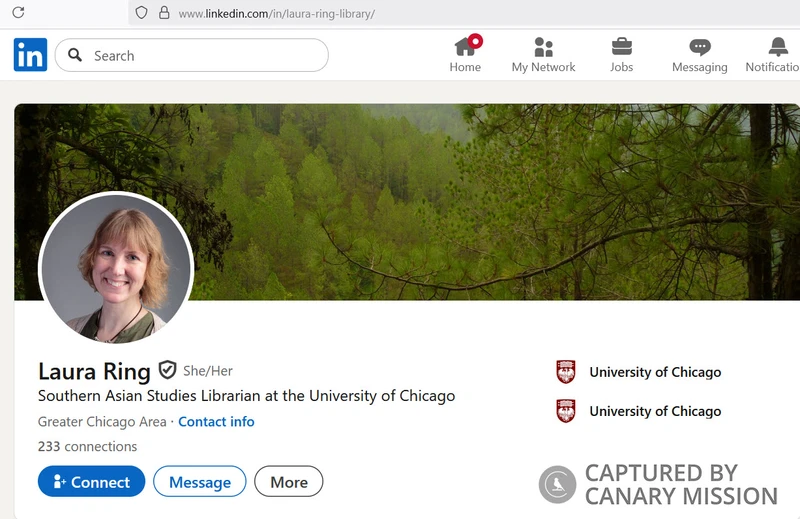Open the More options button

[x=289, y=481]
